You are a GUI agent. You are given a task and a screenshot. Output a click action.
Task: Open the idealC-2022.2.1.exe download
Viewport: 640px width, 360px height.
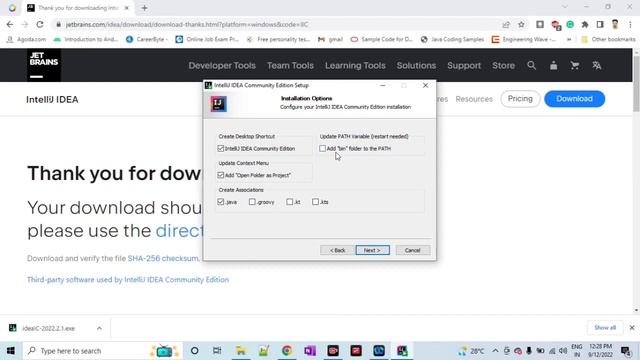(48, 328)
